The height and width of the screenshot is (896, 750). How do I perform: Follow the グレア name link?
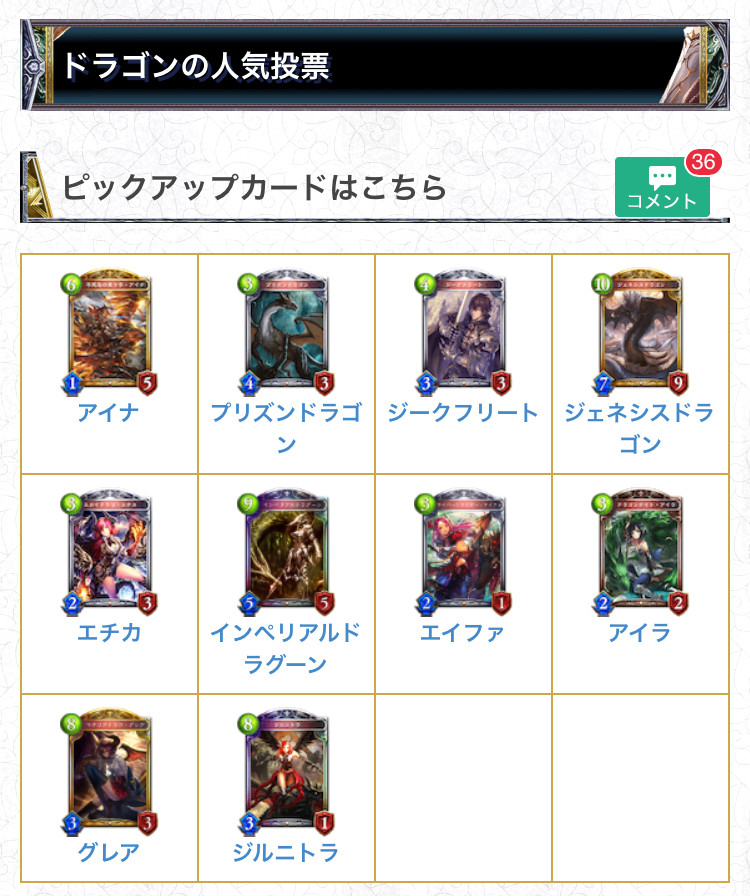[109, 853]
